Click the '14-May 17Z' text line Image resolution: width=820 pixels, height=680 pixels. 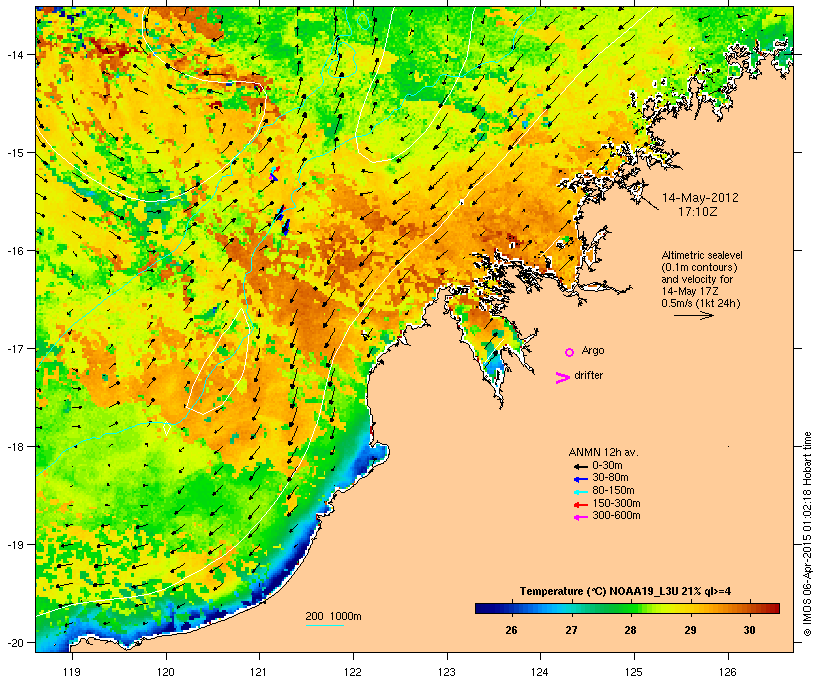(x=690, y=291)
